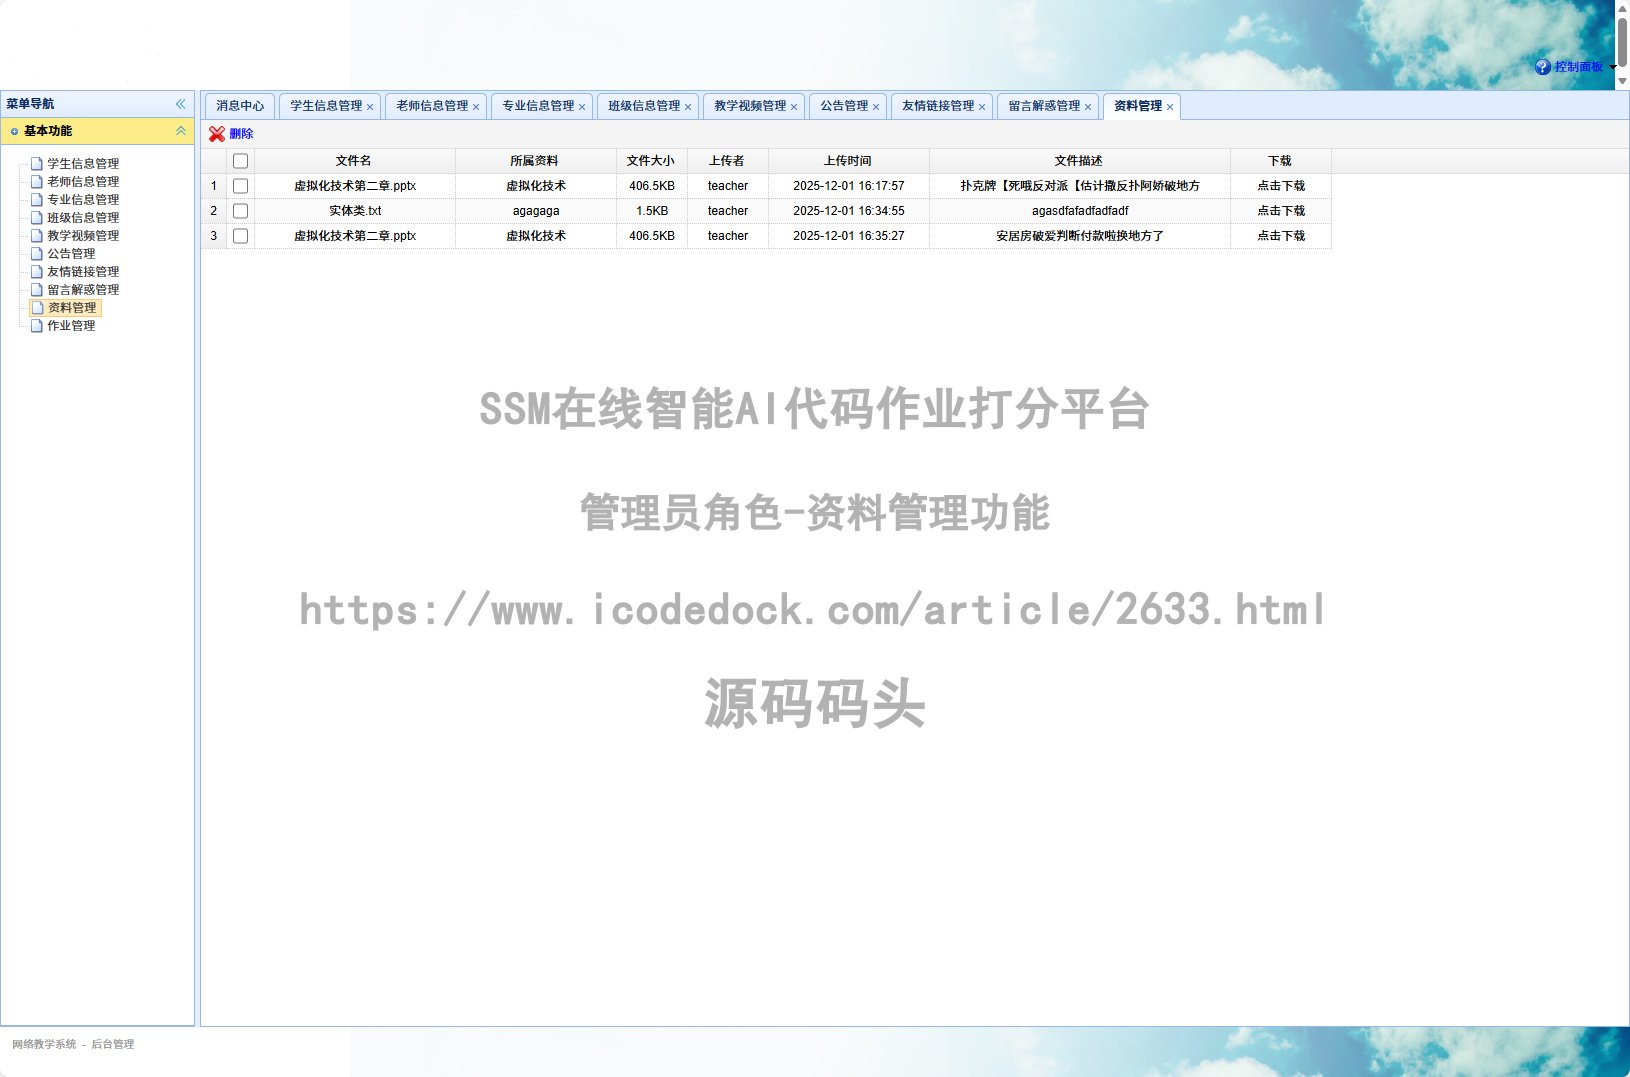Check the checkbox for 实体类.txt
Image resolution: width=1630 pixels, height=1077 pixels.
[x=240, y=210]
